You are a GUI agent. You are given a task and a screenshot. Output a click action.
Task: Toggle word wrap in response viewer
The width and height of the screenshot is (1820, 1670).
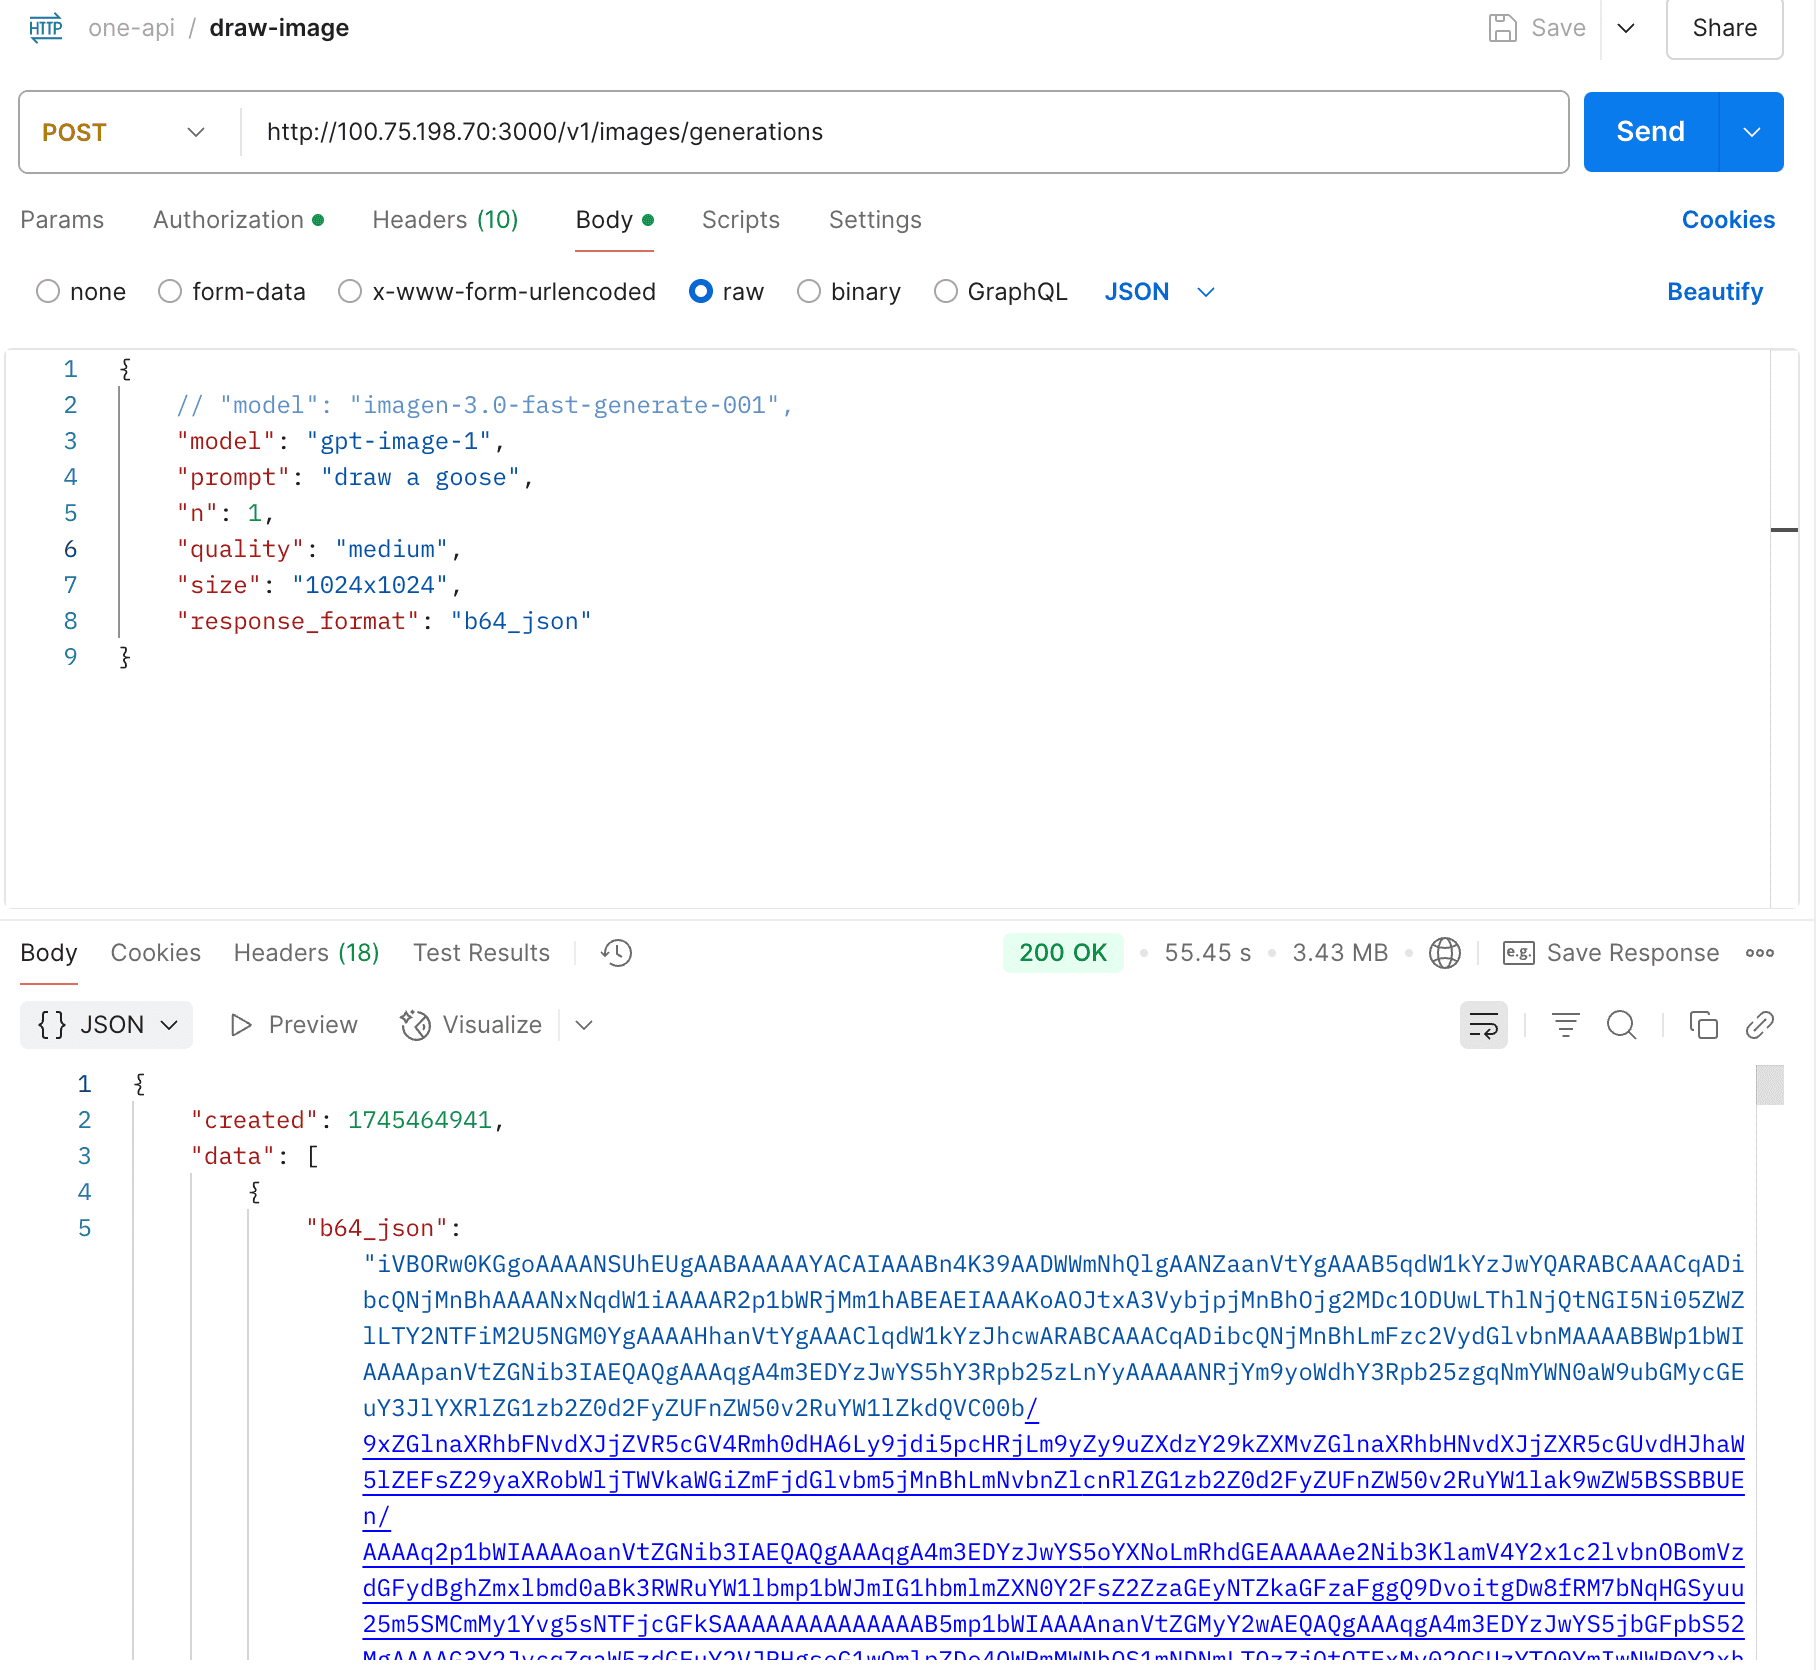[x=1483, y=1025]
